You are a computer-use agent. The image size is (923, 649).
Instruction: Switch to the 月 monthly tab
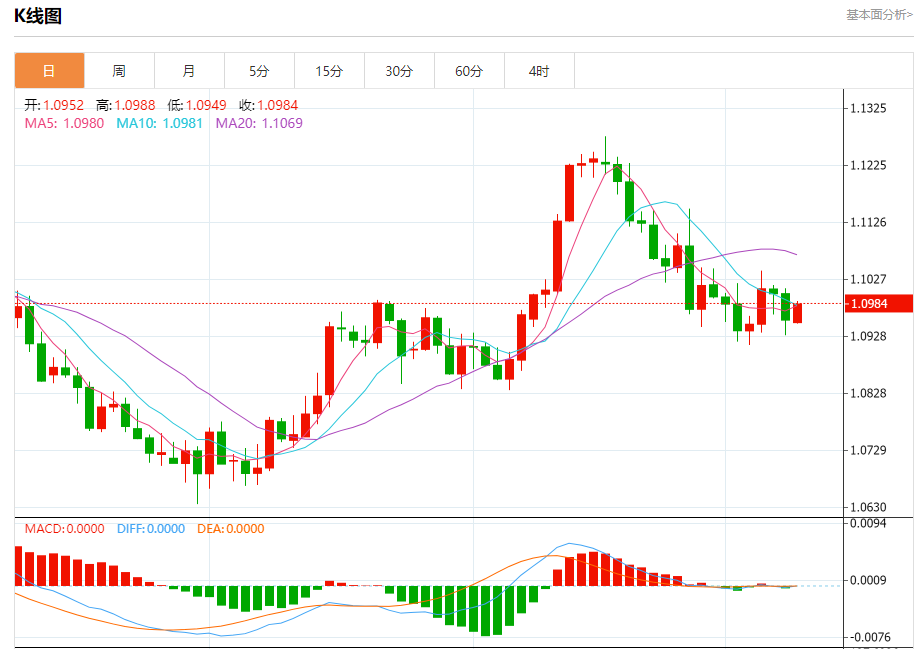[190, 71]
